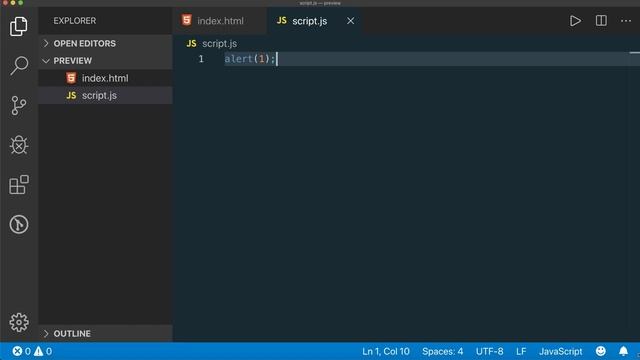The image size is (640, 360).
Task: Change end of line sequence LF
Action: (521, 351)
